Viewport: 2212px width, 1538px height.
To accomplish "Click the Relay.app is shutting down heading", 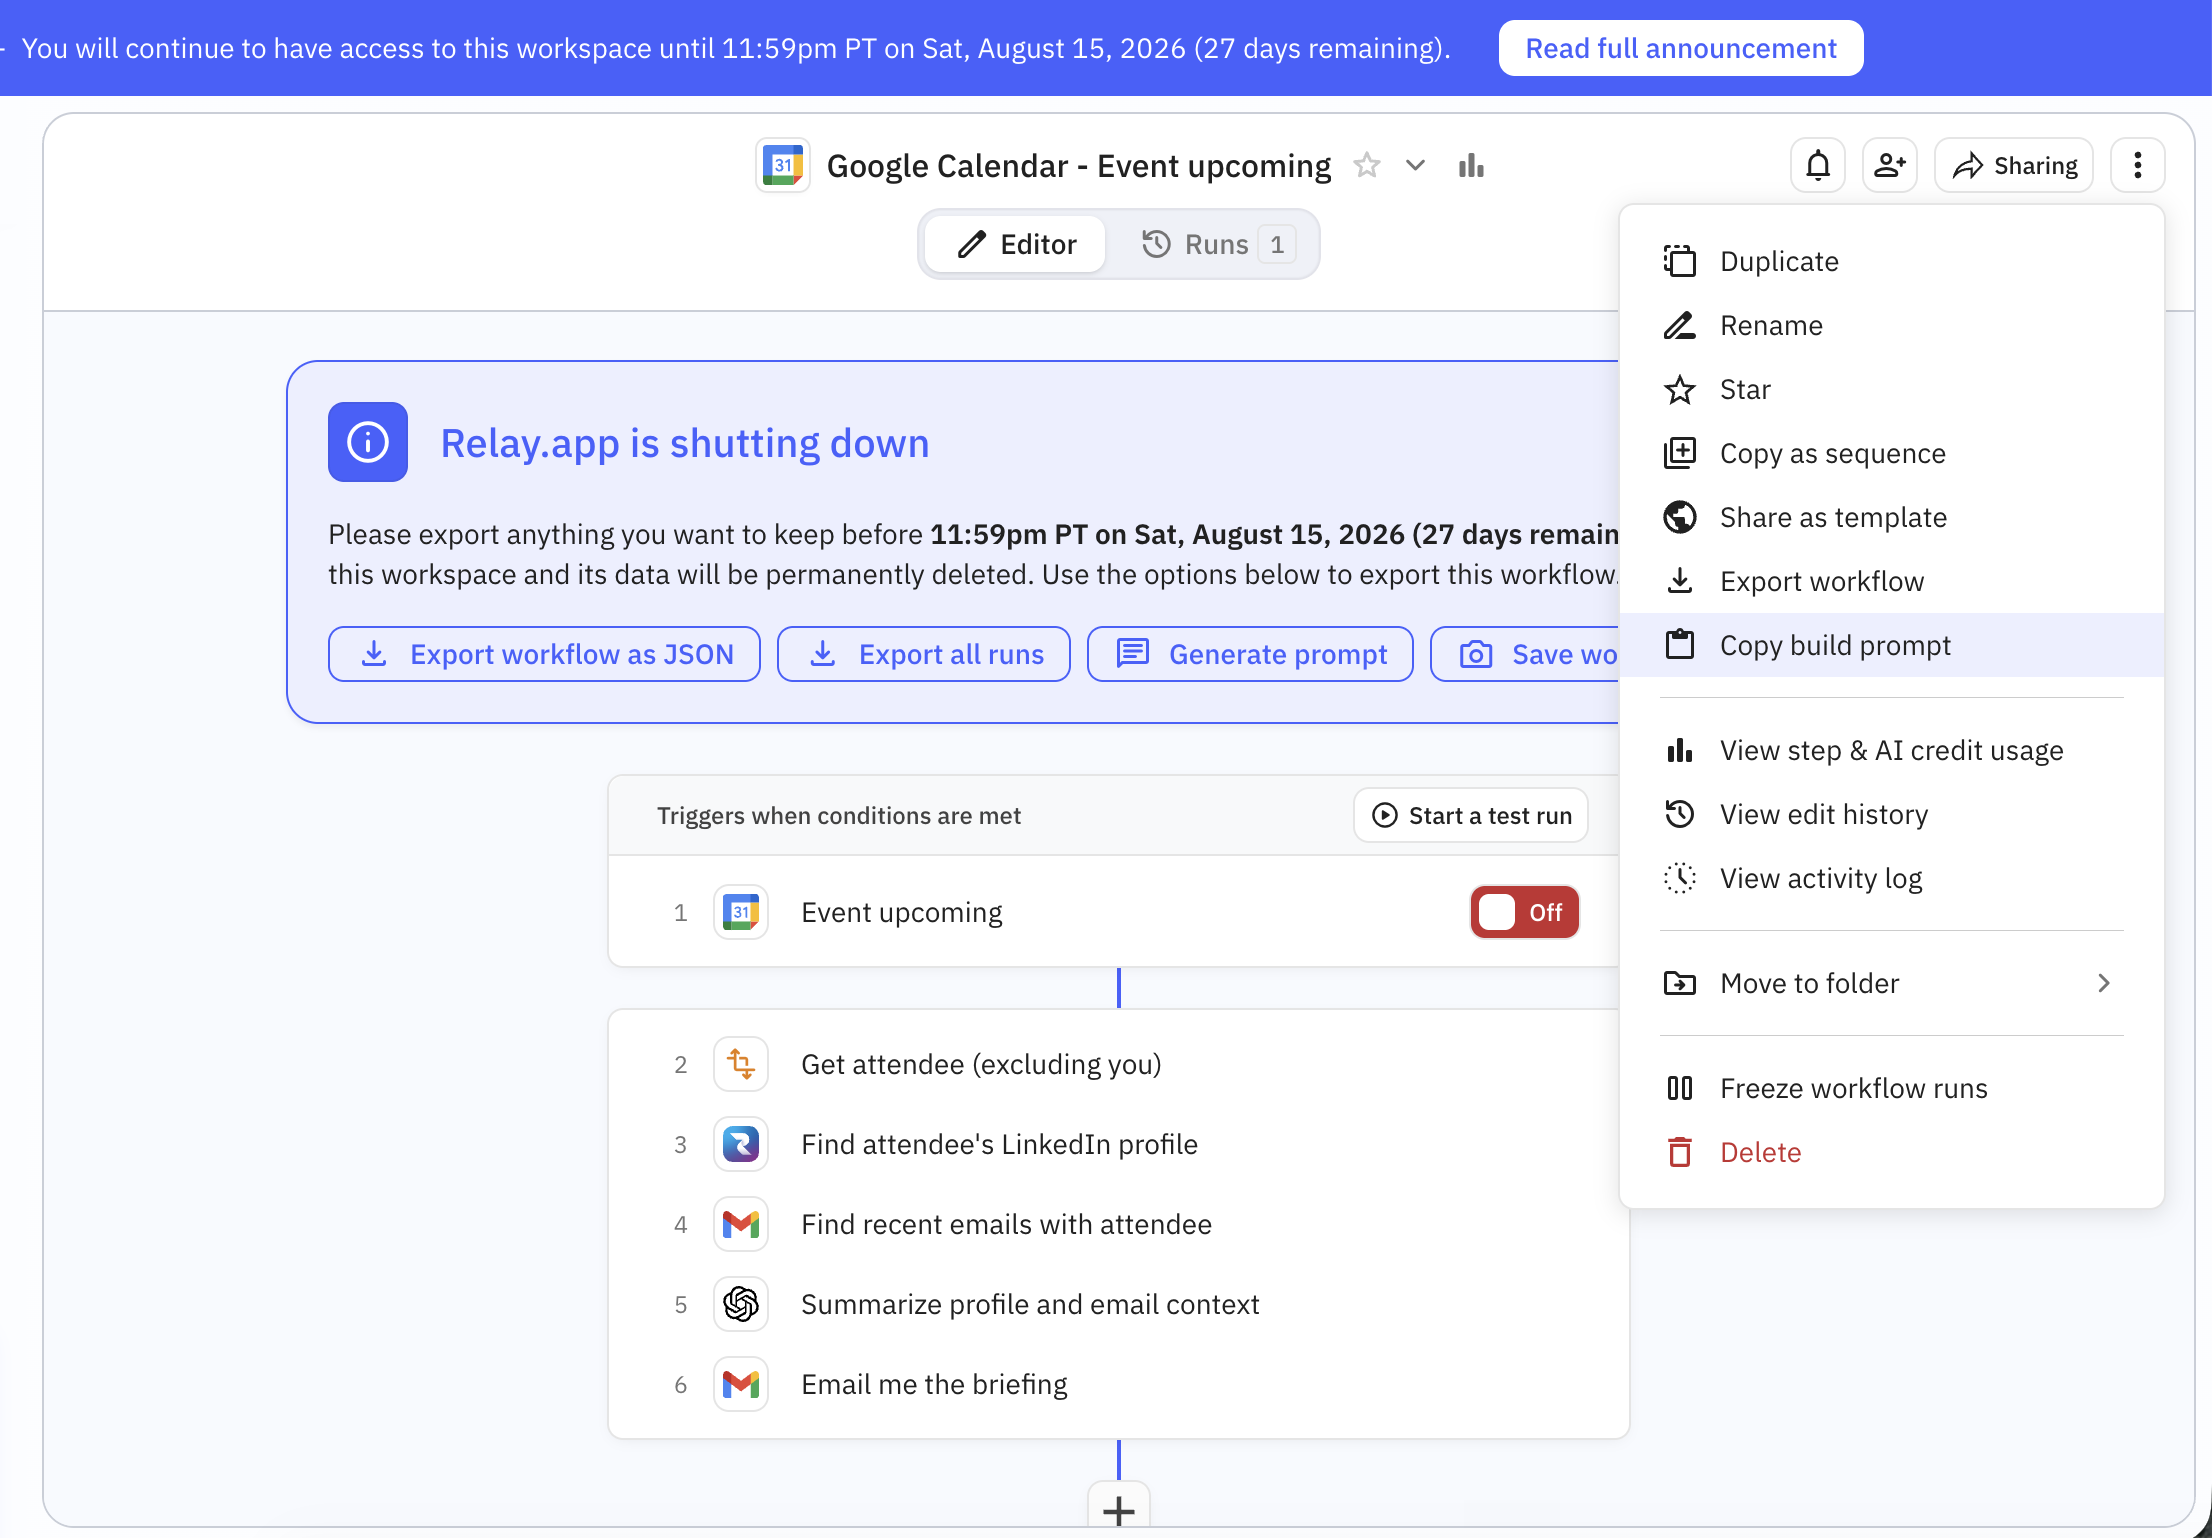I will click(685, 442).
